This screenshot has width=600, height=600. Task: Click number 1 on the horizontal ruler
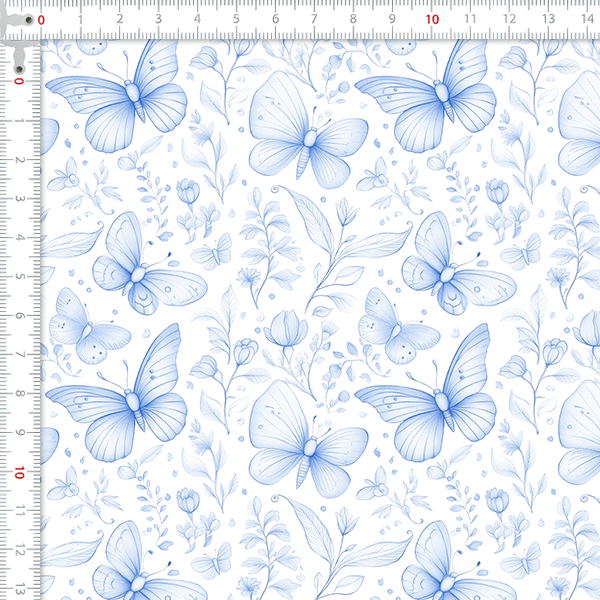[x=80, y=19]
